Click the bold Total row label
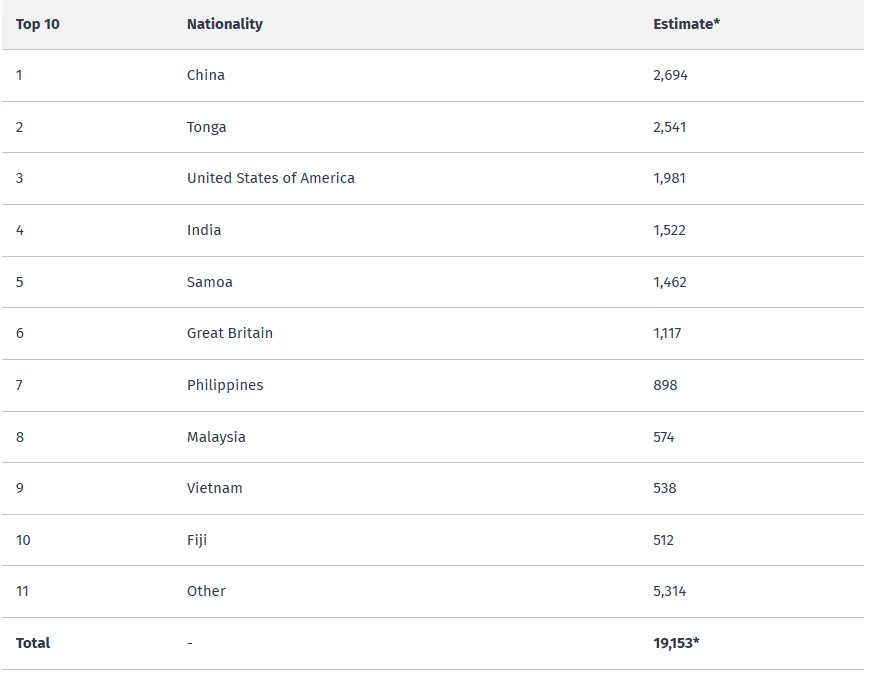This screenshot has width=871, height=680. point(33,643)
